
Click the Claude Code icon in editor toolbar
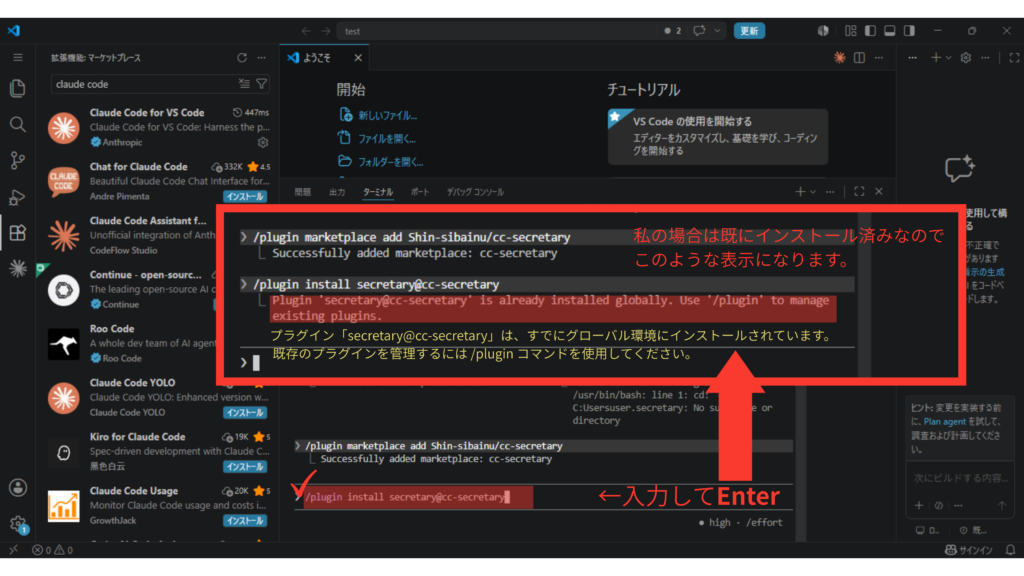(840, 57)
